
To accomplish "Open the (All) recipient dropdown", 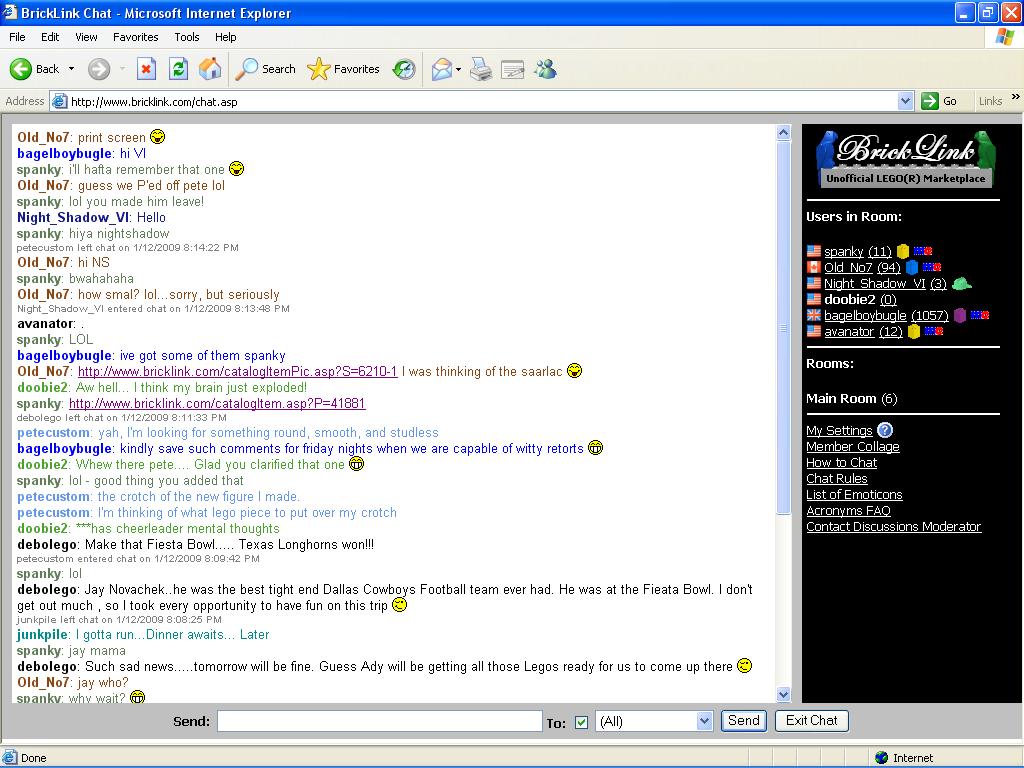I will tap(654, 721).
